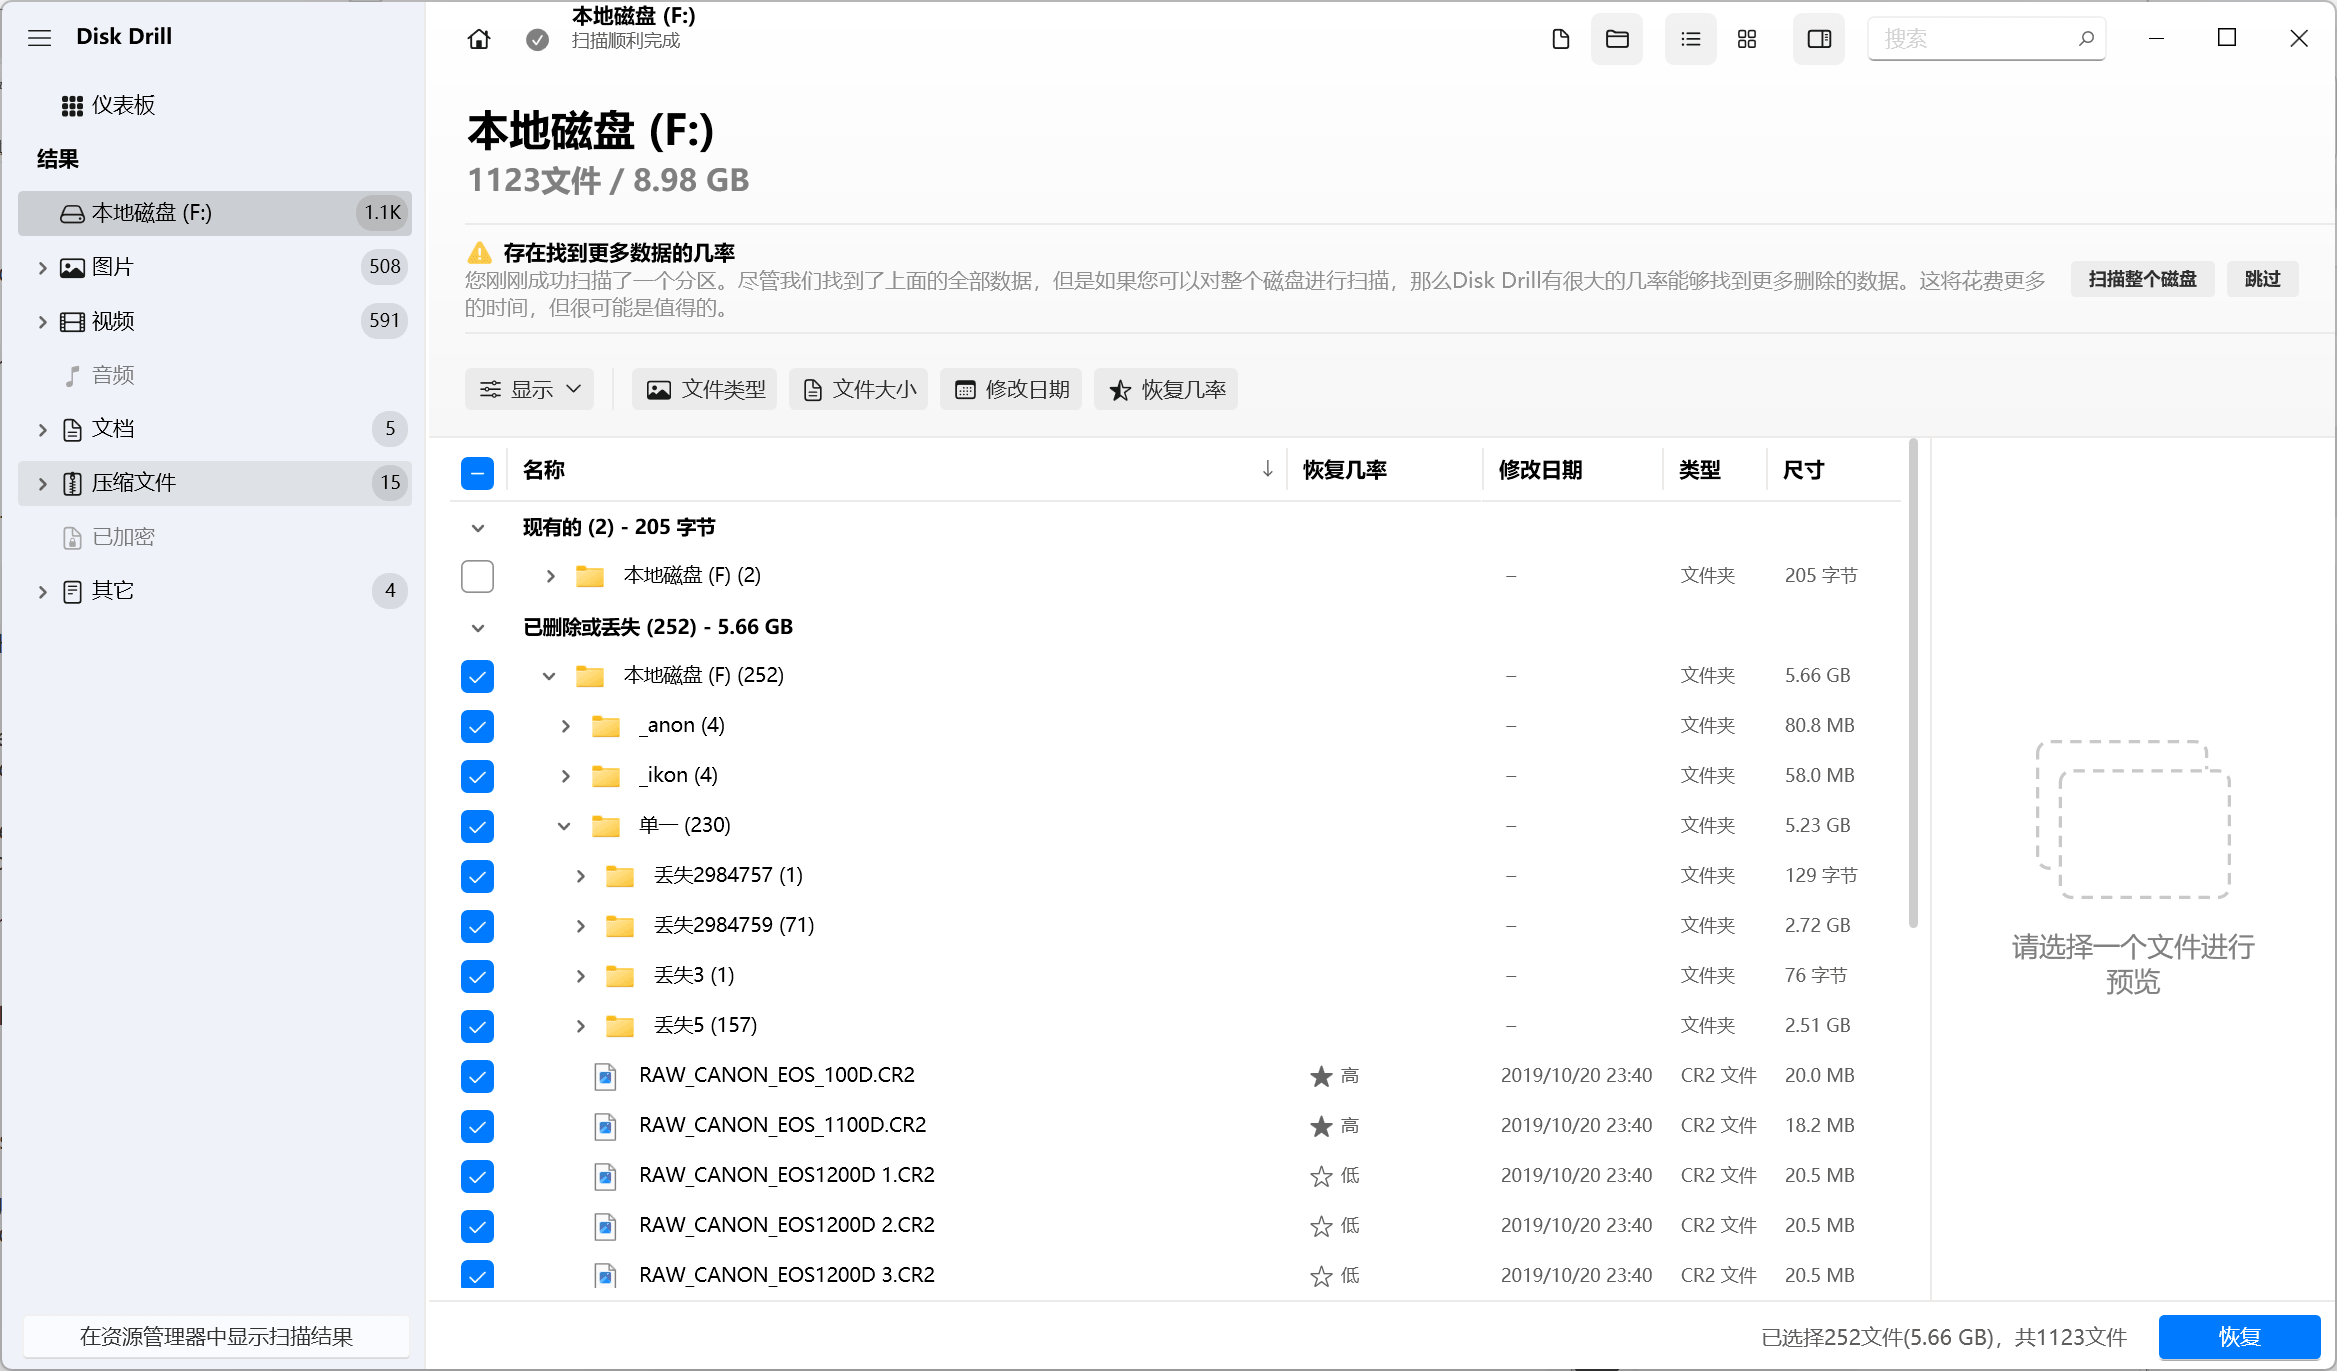The height and width of the screenshot is (1371, 2337).
Task: Click low recovery star for EOS1200D 2
Action: (x=1321, y=1226)
